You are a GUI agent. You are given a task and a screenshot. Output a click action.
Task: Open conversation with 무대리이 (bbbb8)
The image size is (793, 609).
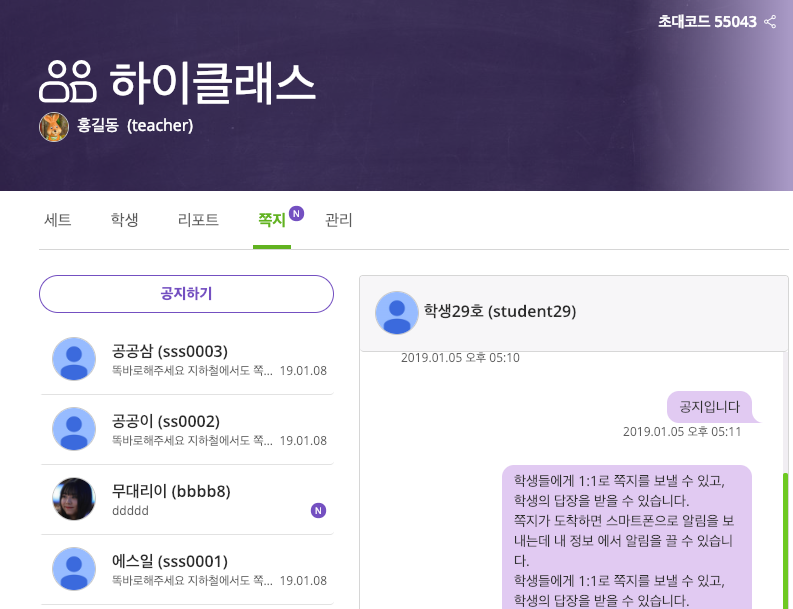point(187,500)
